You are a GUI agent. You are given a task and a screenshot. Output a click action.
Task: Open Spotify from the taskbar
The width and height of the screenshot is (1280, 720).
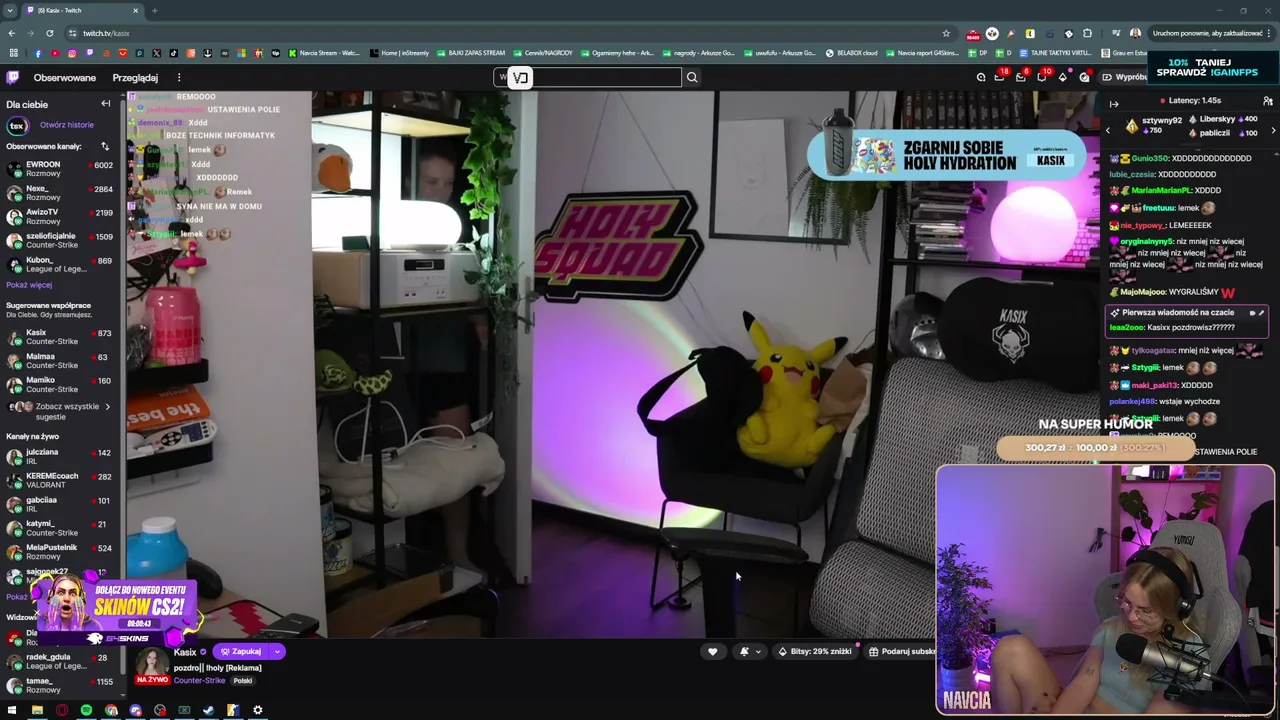(x=86, y=710)
